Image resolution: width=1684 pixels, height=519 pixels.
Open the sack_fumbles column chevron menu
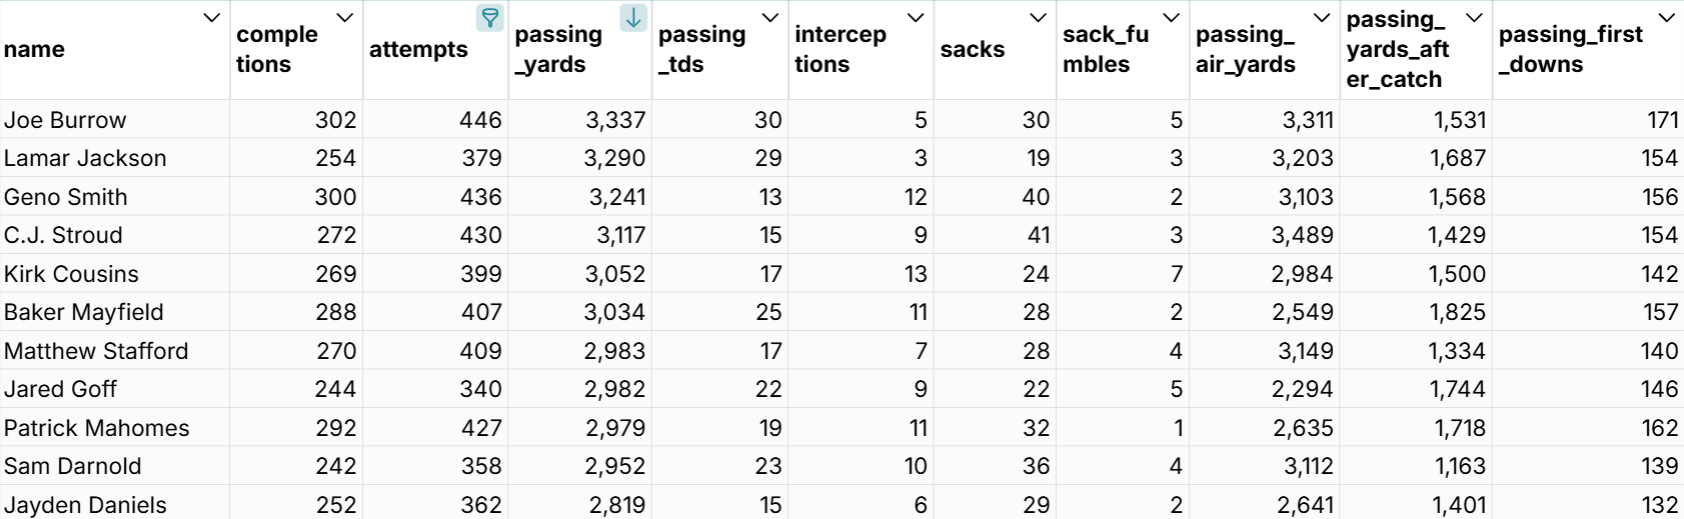pyautogui.click(x=1171, y=18)
